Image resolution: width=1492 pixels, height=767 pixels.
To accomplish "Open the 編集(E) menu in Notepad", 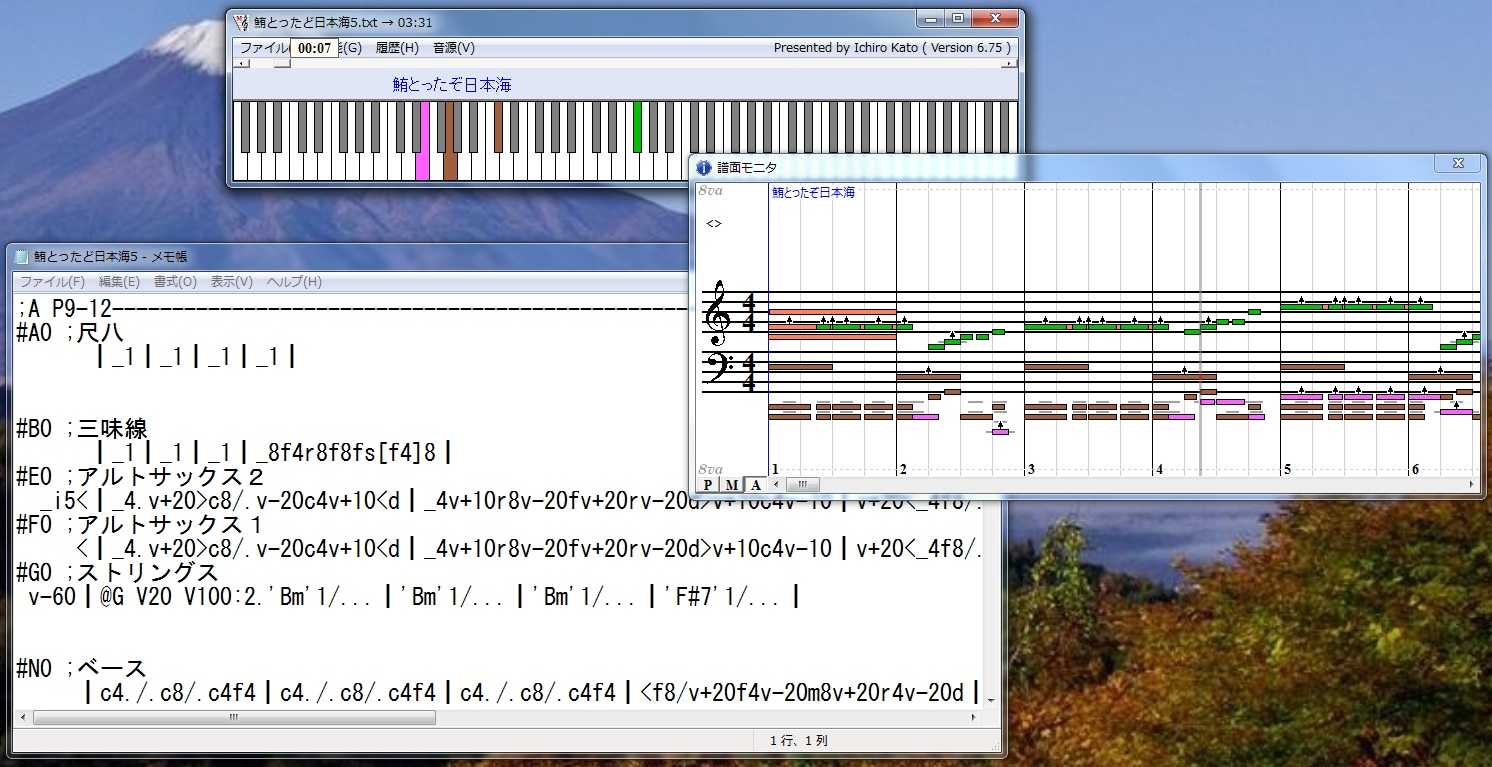I will [119, 282].
